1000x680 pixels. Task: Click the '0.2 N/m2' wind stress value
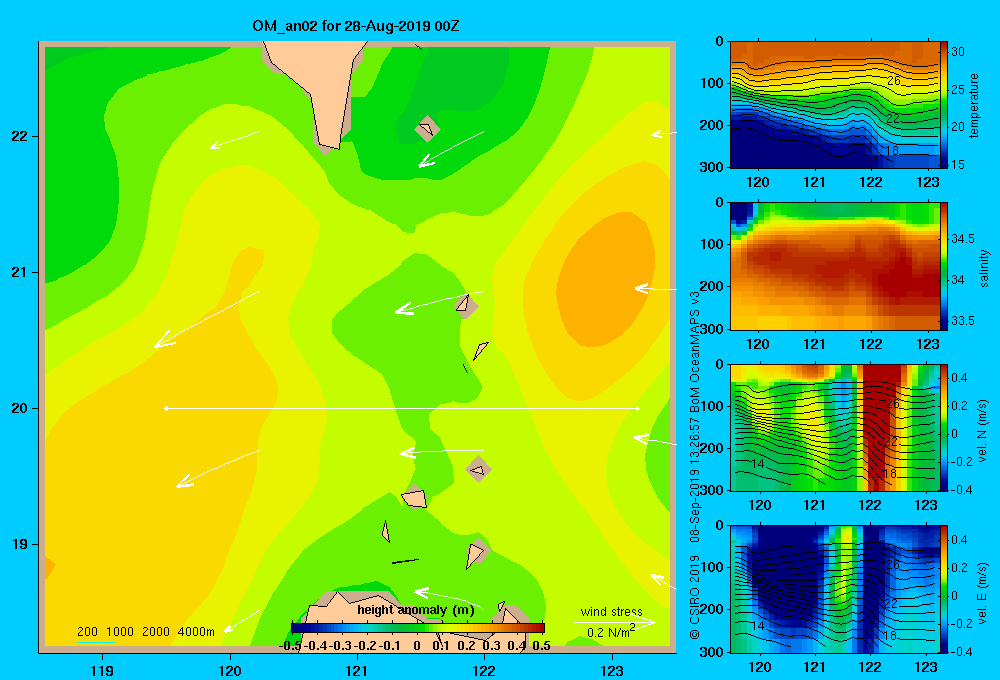610,632
